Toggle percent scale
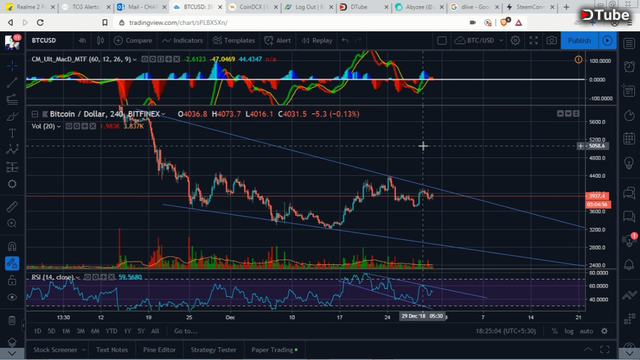The height and width of the screenshot is (360, 640). [554, 331]
